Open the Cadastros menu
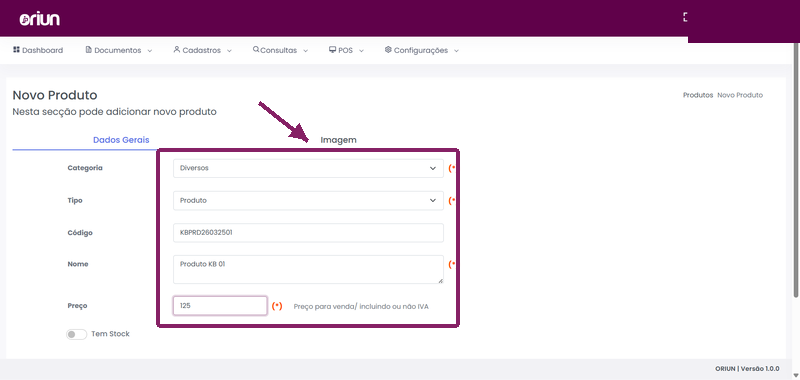 pyautogui.click(x=203, y=50)
